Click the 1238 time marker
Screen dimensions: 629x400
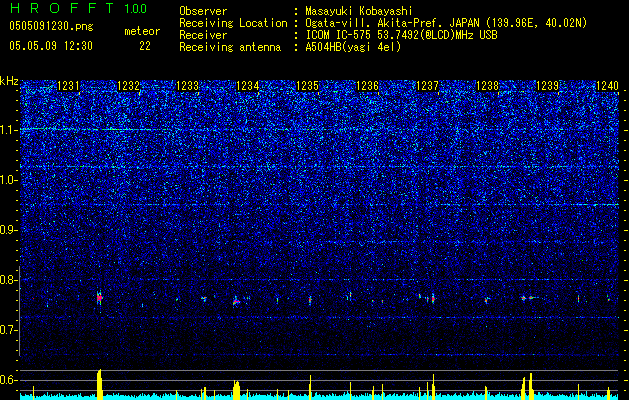[487, 86]
